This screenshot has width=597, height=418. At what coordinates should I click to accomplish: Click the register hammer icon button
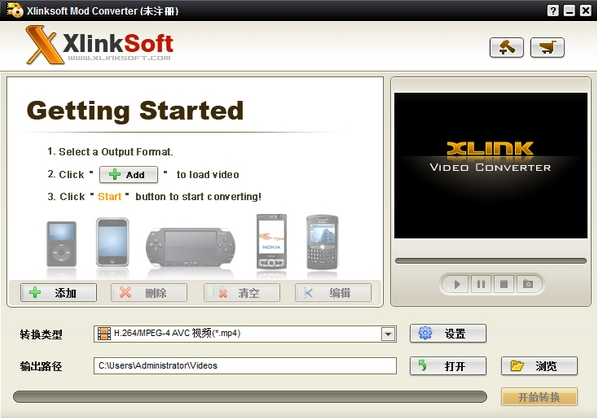click(x=506, y=48)
